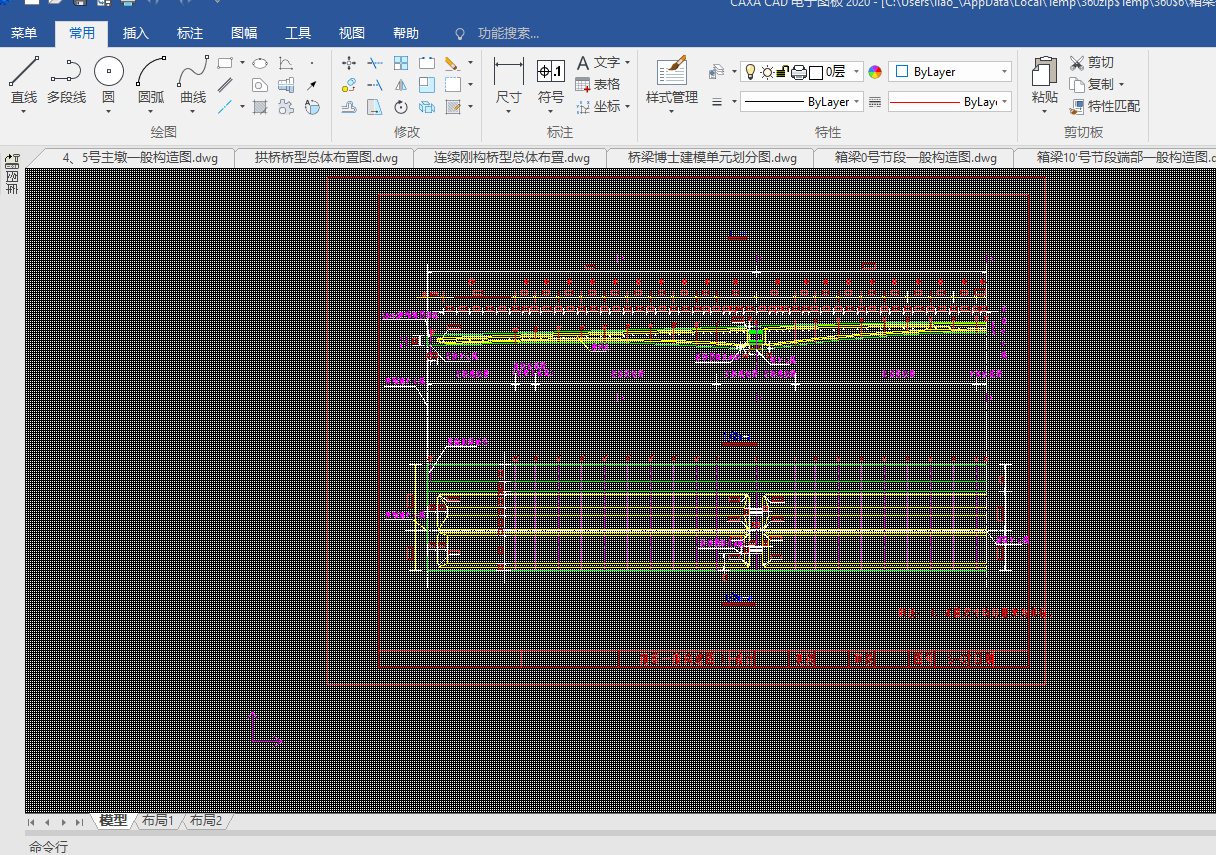Click the hatch fill tool icon
1216x855 pixels.
[x=260, y=107]
